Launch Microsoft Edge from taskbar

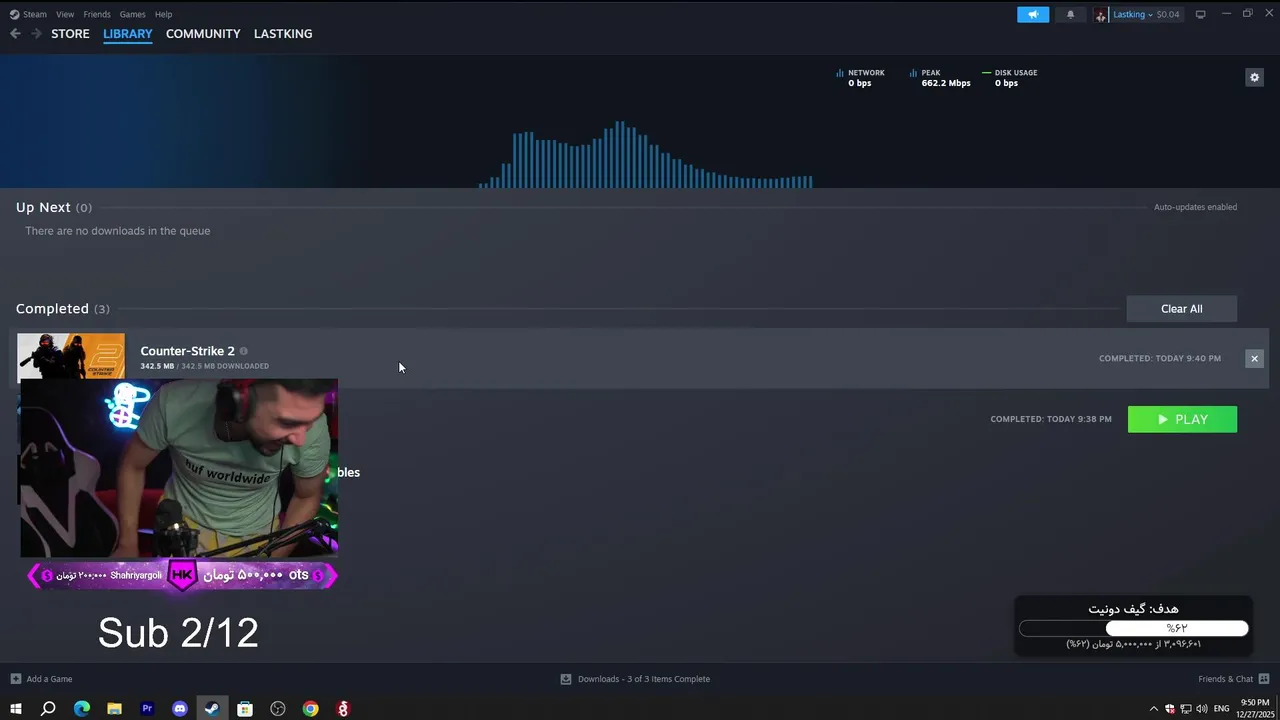click(82, 709)
